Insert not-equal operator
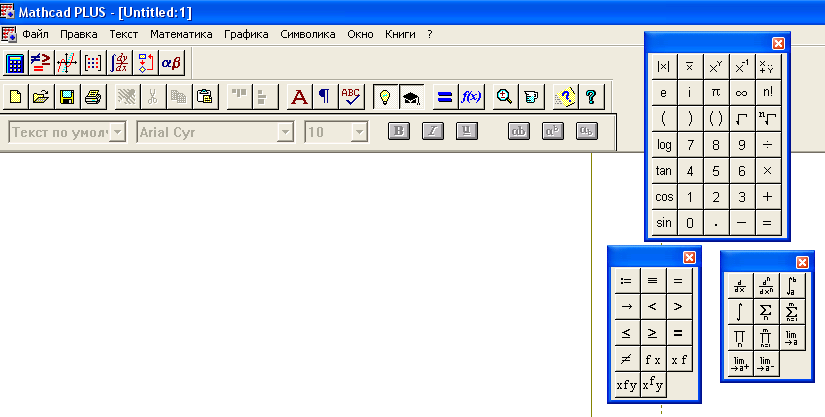The image size is (825, 417). pos(627,359)
